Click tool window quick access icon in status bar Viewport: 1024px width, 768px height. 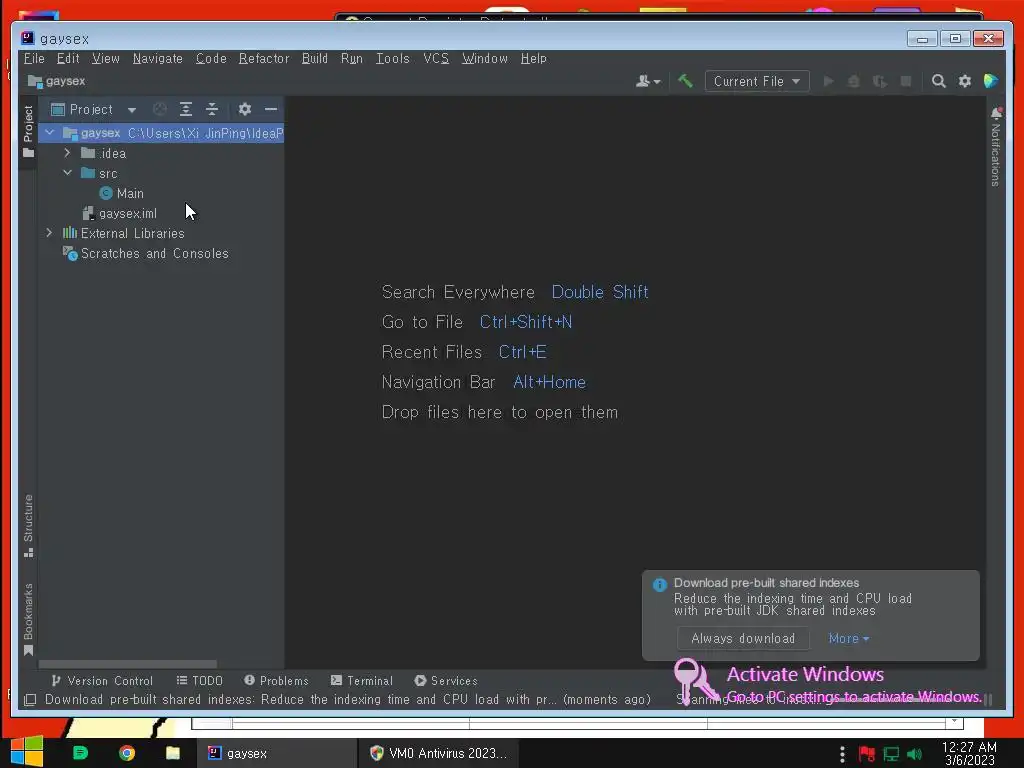[x=29, y=700]
